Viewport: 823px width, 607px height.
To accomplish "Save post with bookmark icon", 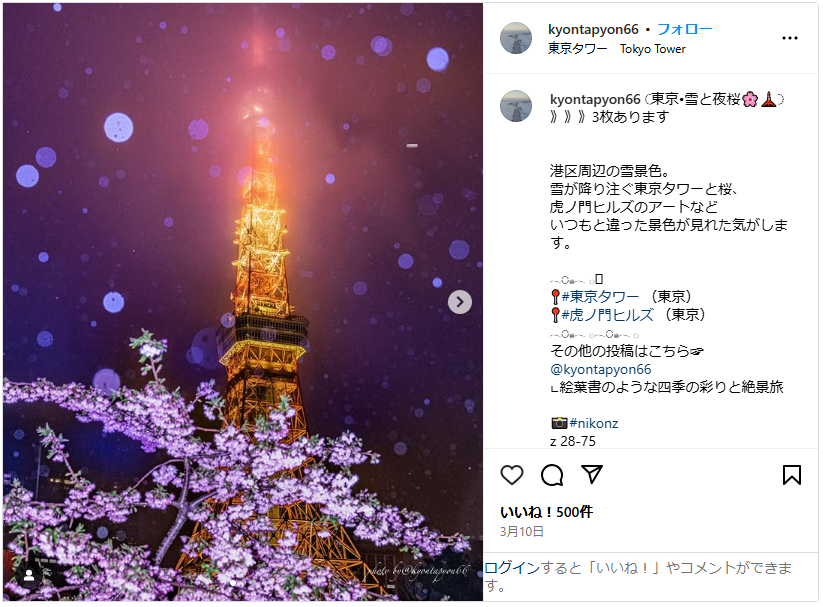I will tap(792, 475).
